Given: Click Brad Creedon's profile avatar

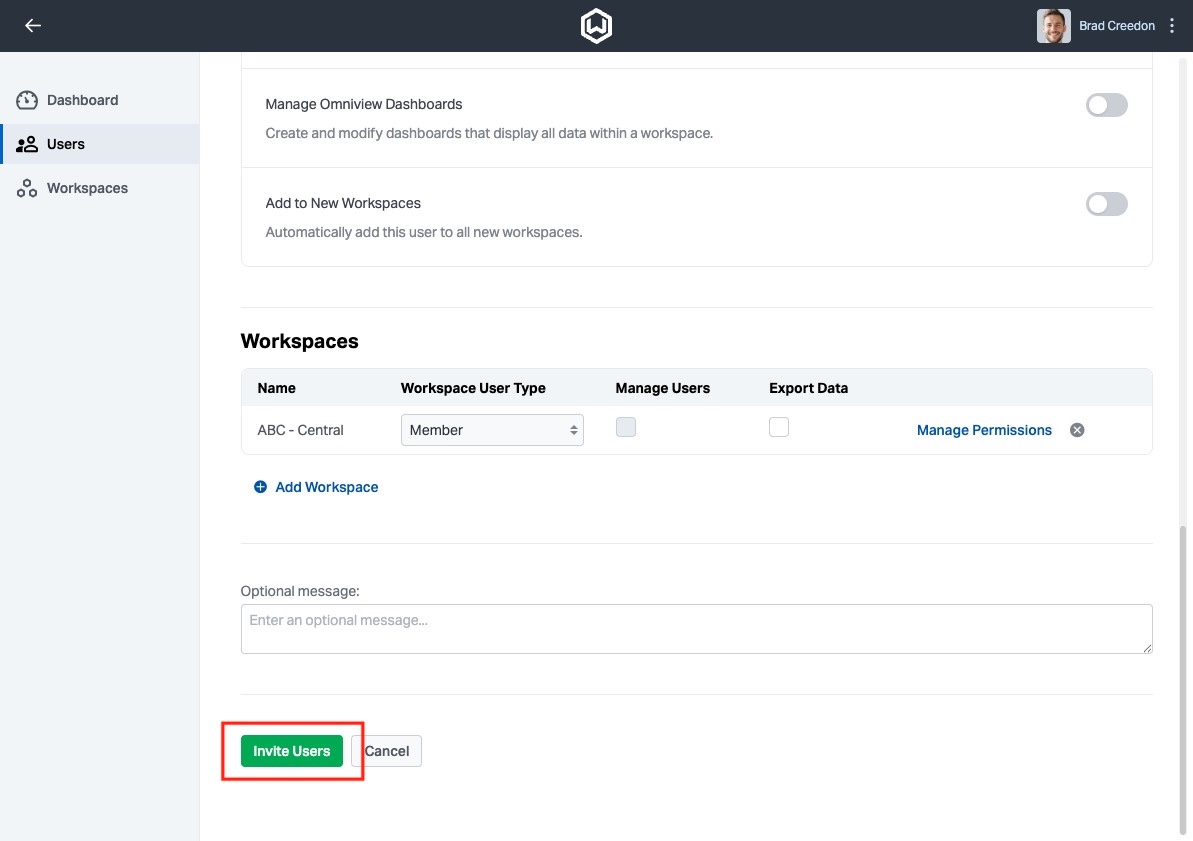Looking at the screenshot, I should [1053, 26].
